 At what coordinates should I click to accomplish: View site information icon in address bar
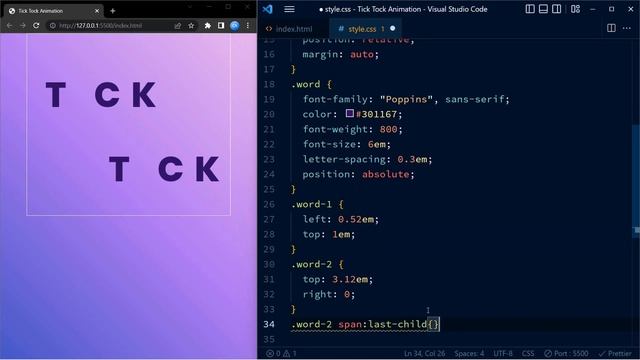53,25
